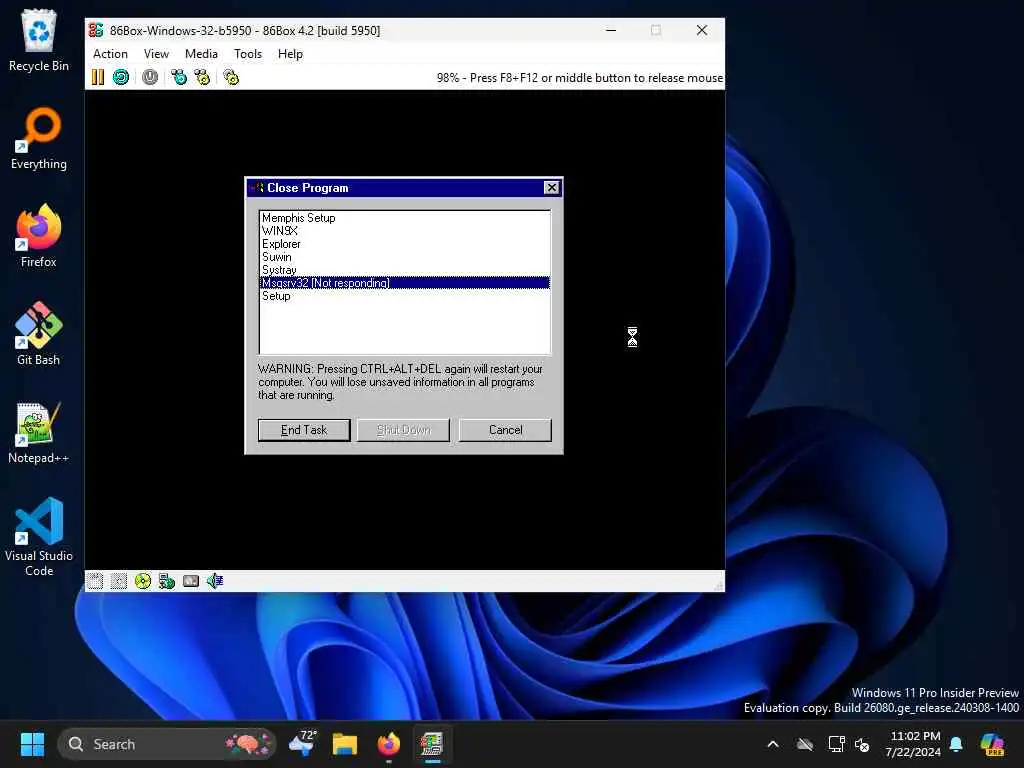Select WIN9X in task list
The width and height of the screenshot is (1024, 768).
click(405, 231)
